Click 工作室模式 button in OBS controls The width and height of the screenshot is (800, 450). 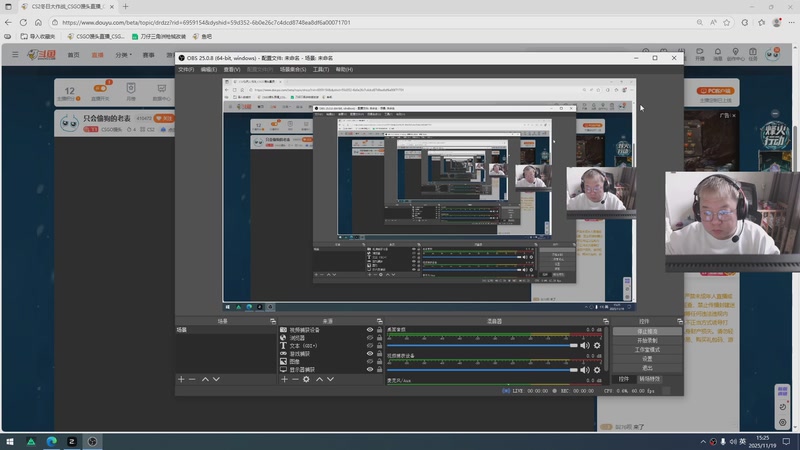pyautogui.click(x=647, y=349)
